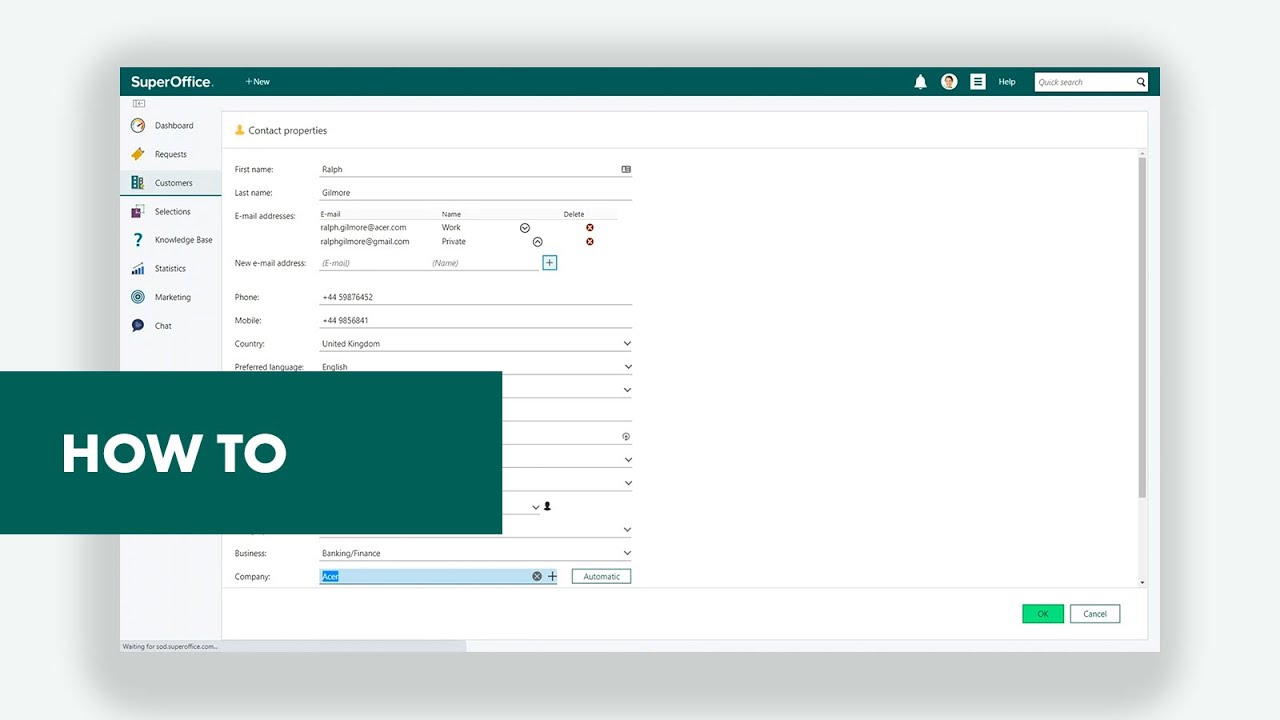
Task: Click the Quick search magnifier icon
Action: pos(1140,82)
